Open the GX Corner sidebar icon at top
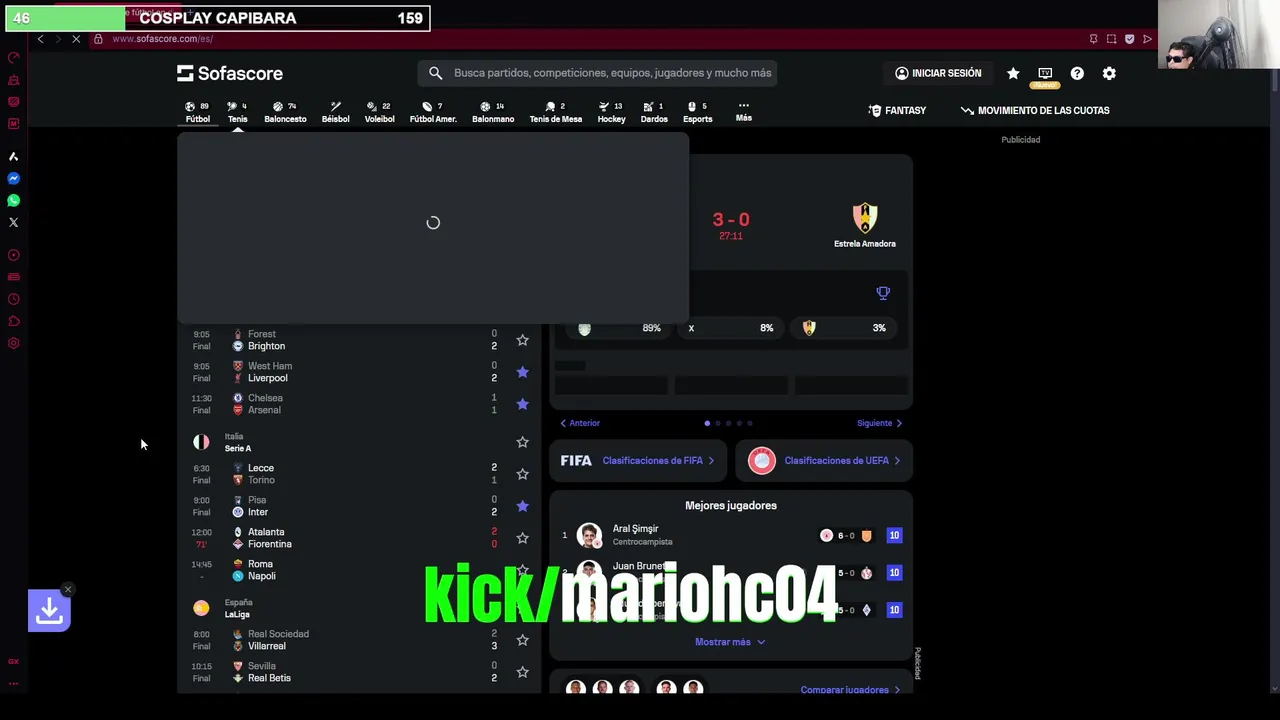Screen dimensions: 1280x720 point(14,58)
